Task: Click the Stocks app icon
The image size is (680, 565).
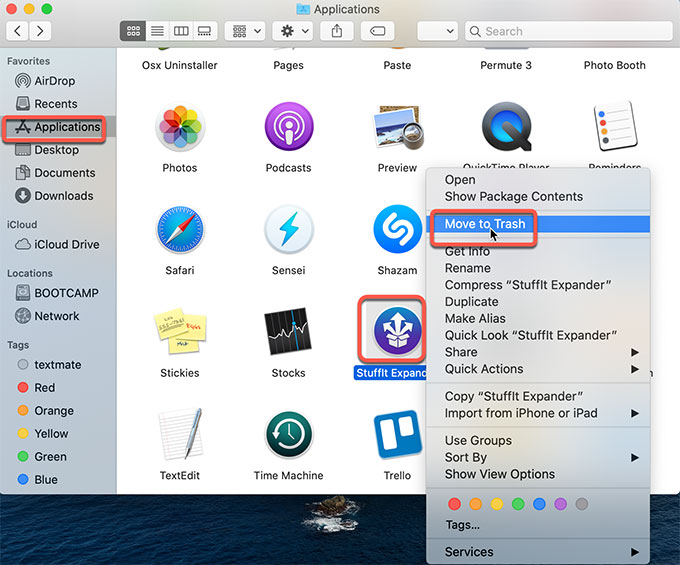Action: coord(288,331)
